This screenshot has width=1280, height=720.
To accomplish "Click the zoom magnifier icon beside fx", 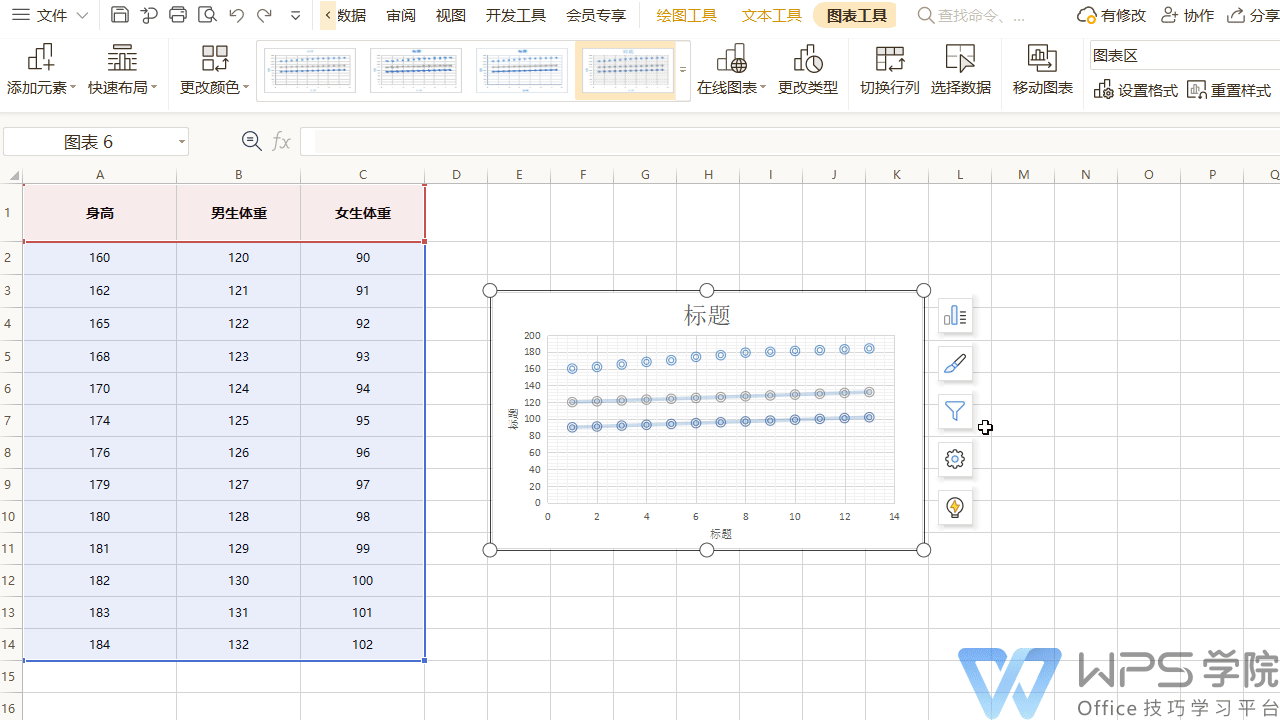I will (252, 142).
